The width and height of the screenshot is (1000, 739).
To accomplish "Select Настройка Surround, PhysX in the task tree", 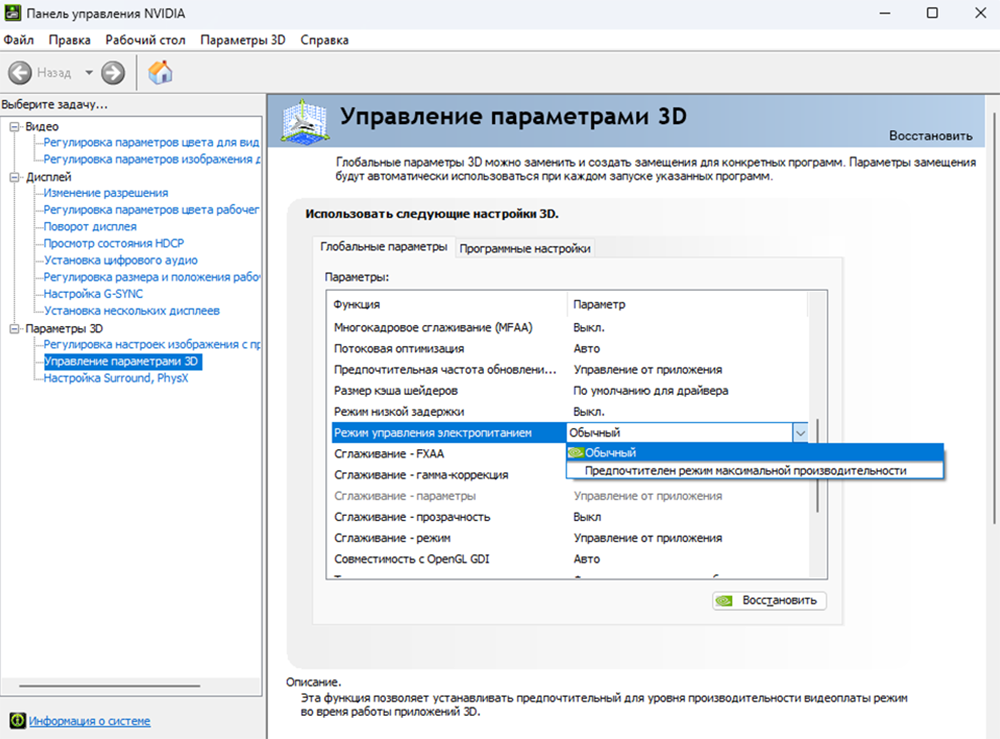I will click(115, 378).
